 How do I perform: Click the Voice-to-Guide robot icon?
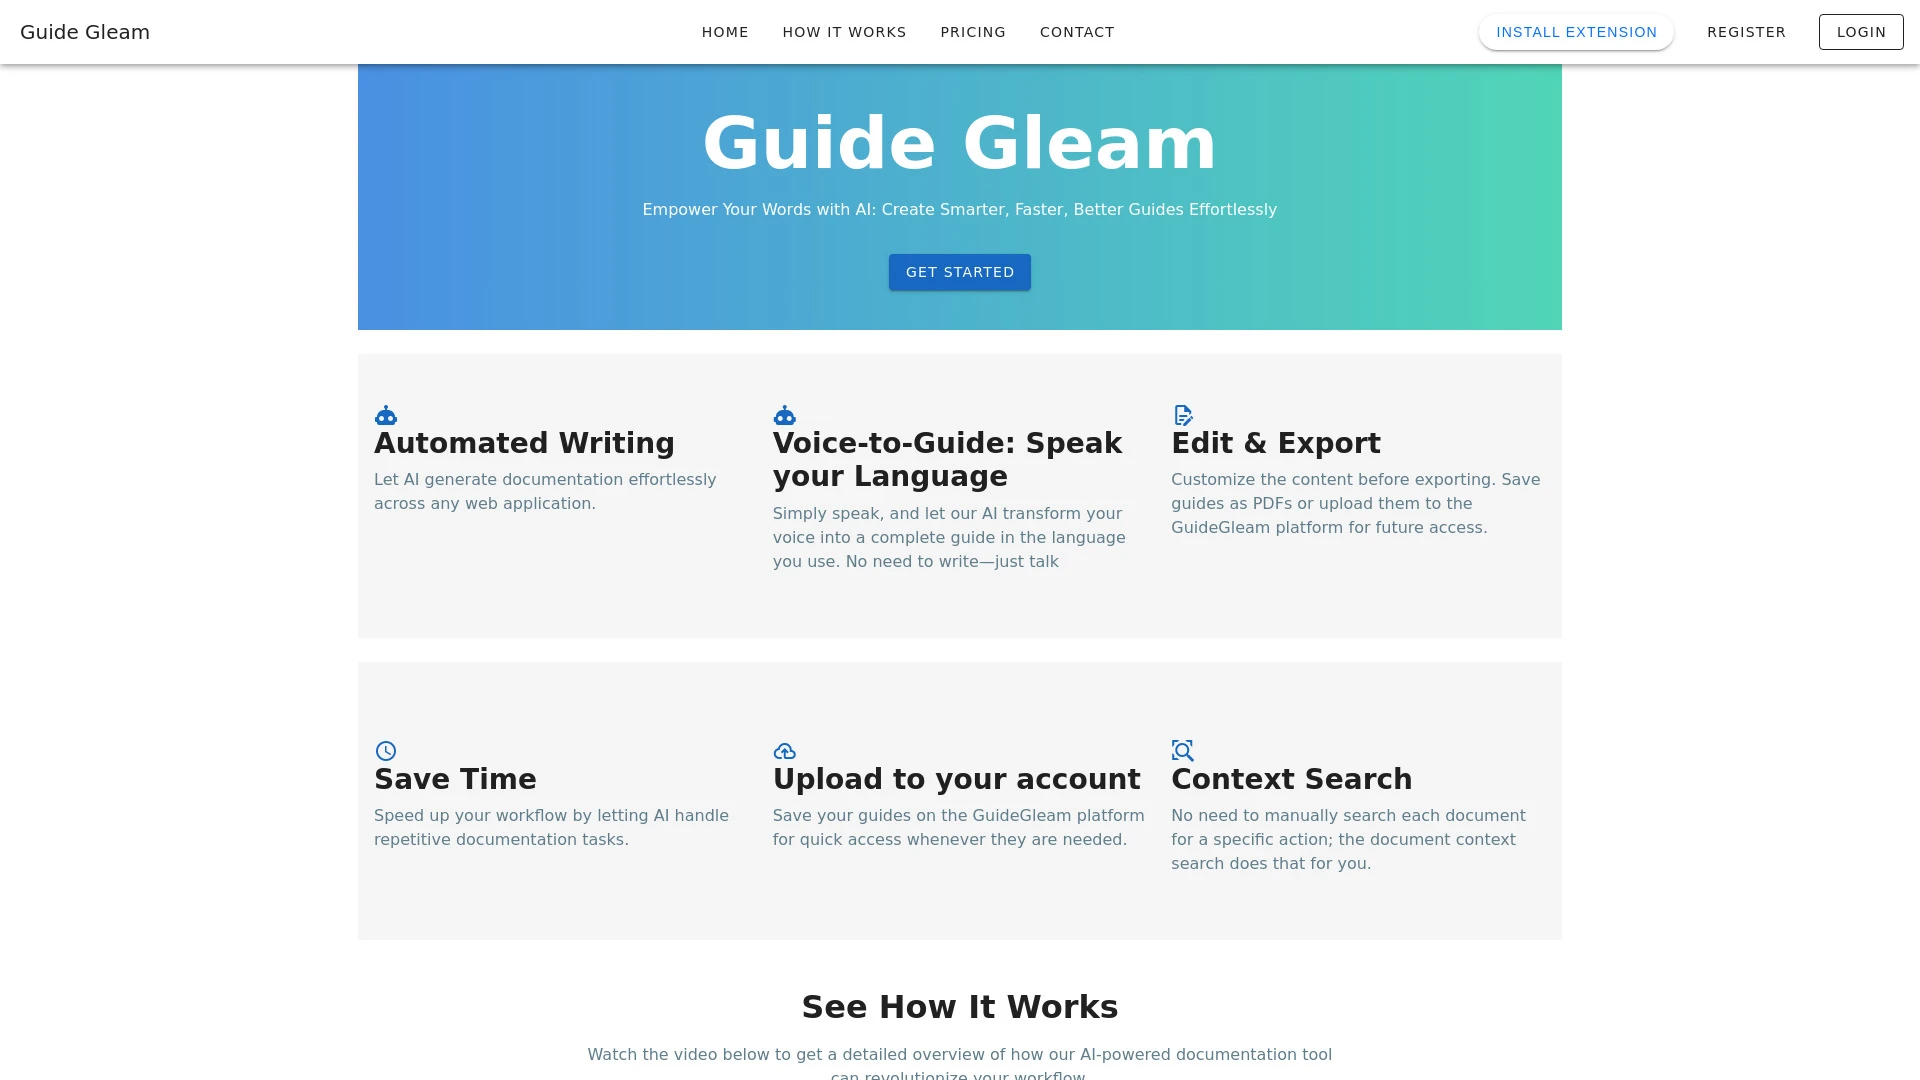[783, 415]
